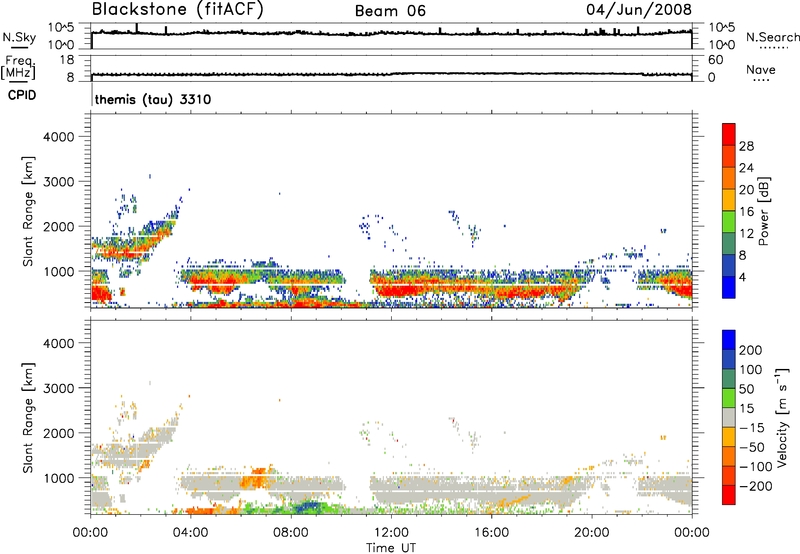Viewport: 800px width, 554px height.
Task: Click the 20 label on Power colorbar
Action: [x=746, y=190]
